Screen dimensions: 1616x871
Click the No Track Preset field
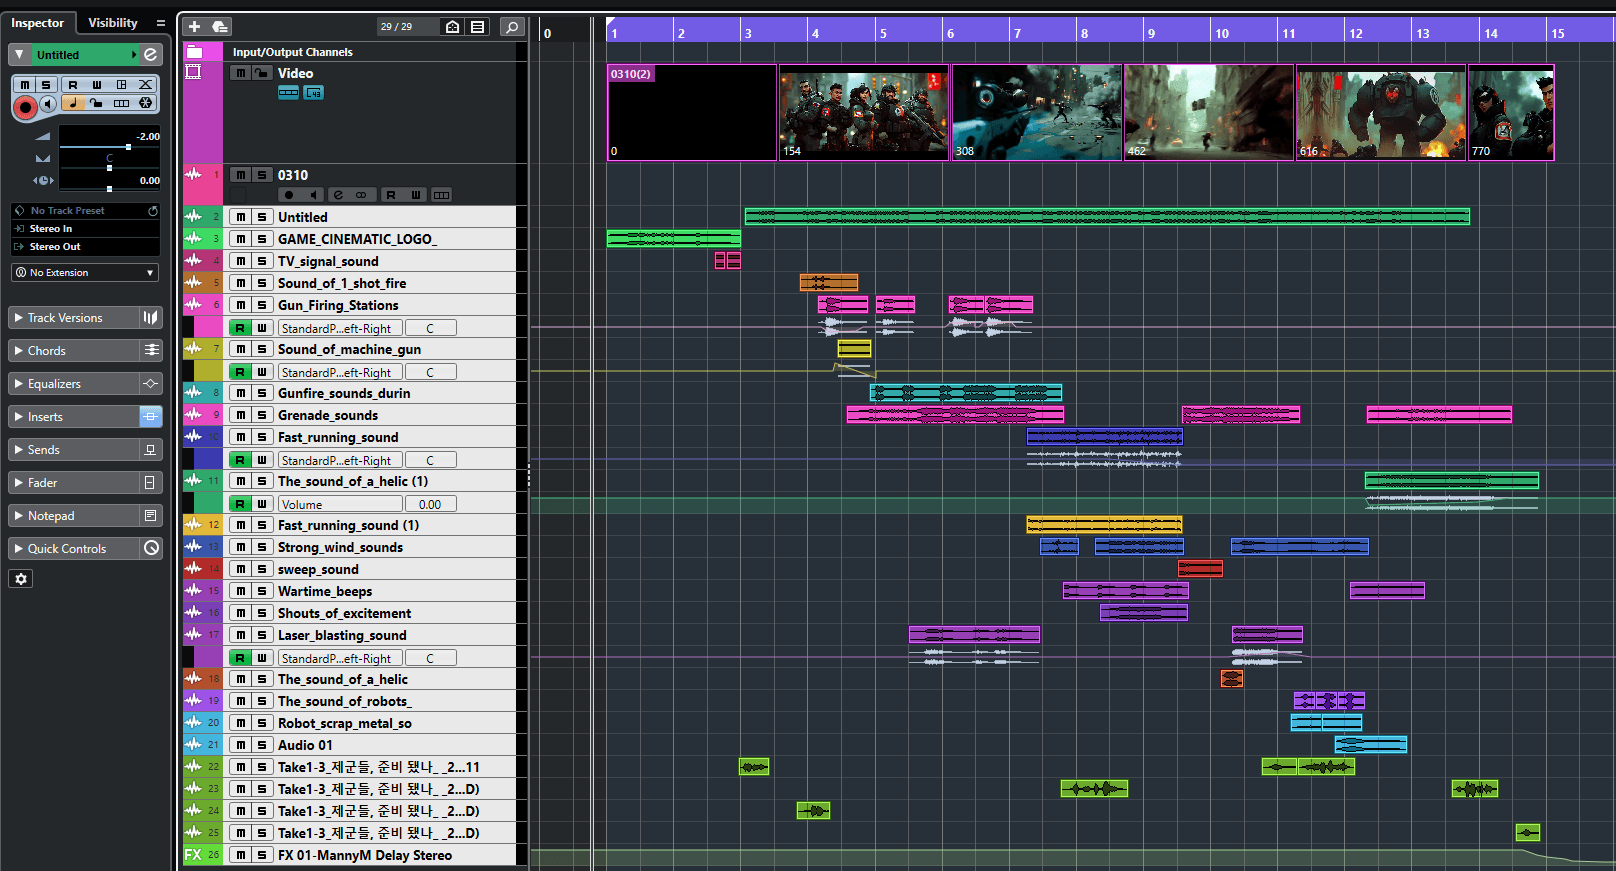click(x=68, y=211)
